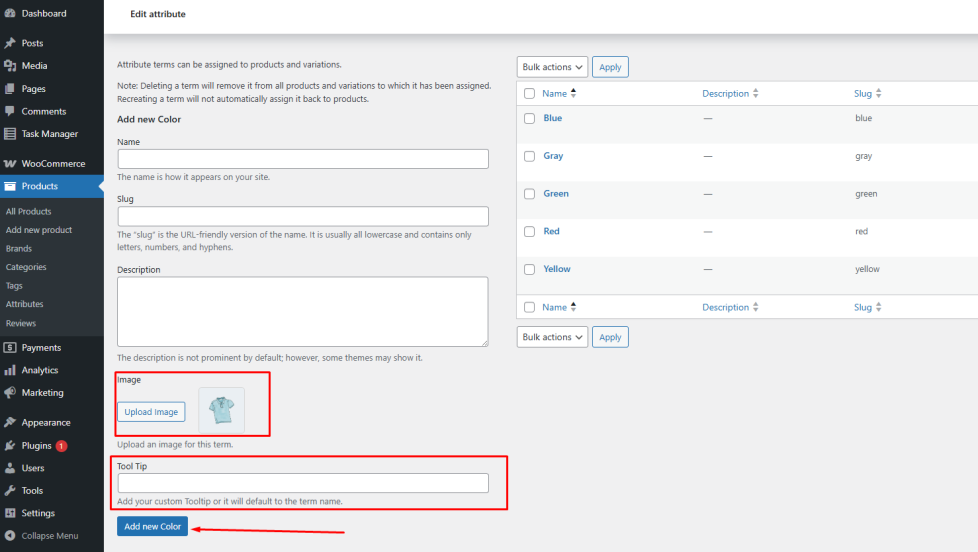
Task: Click the Dashboard gauge icon
Action: tap(10, 14)
